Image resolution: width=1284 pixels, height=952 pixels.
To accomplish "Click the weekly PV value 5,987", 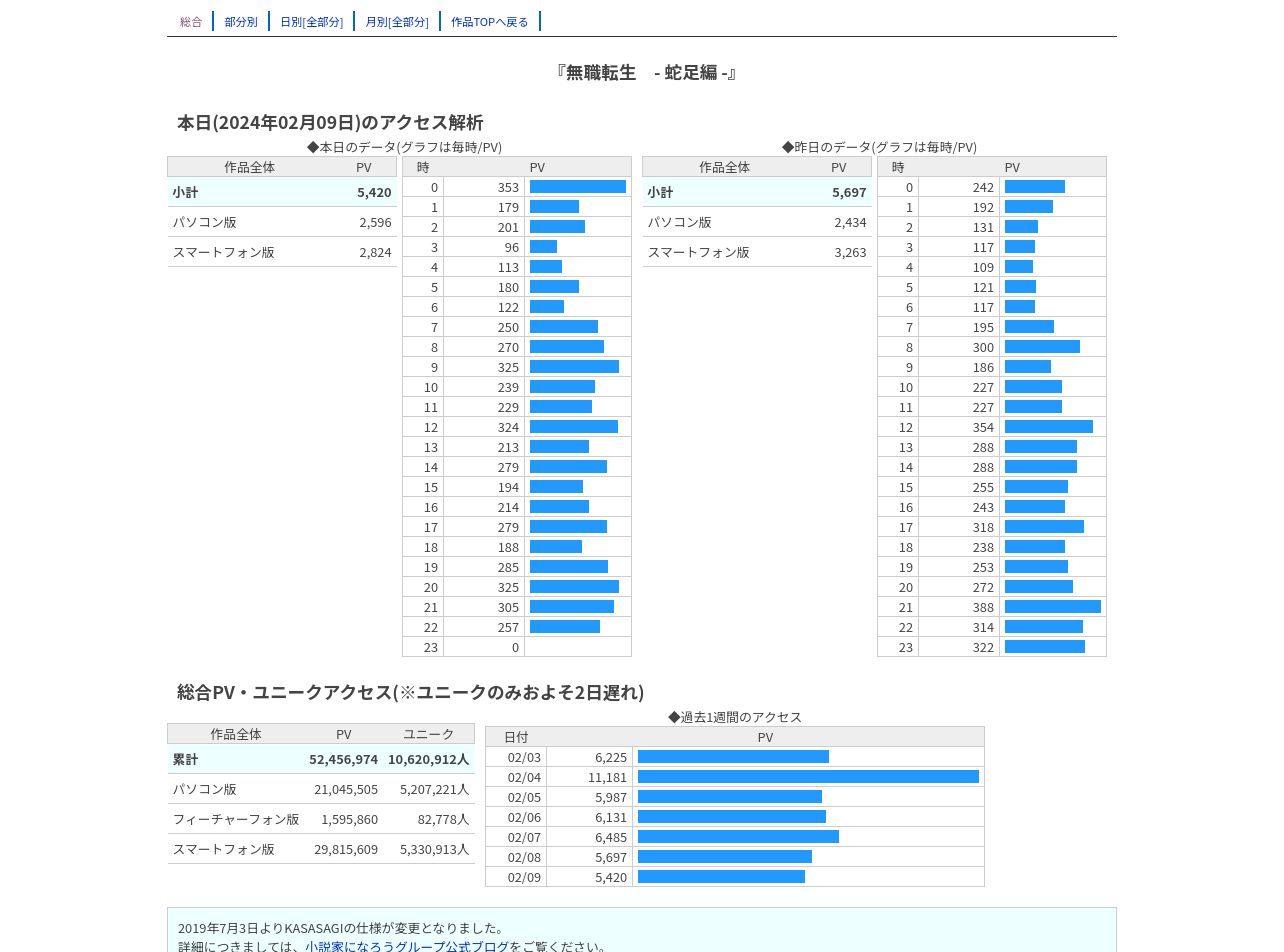I will [x=611, y=797].
